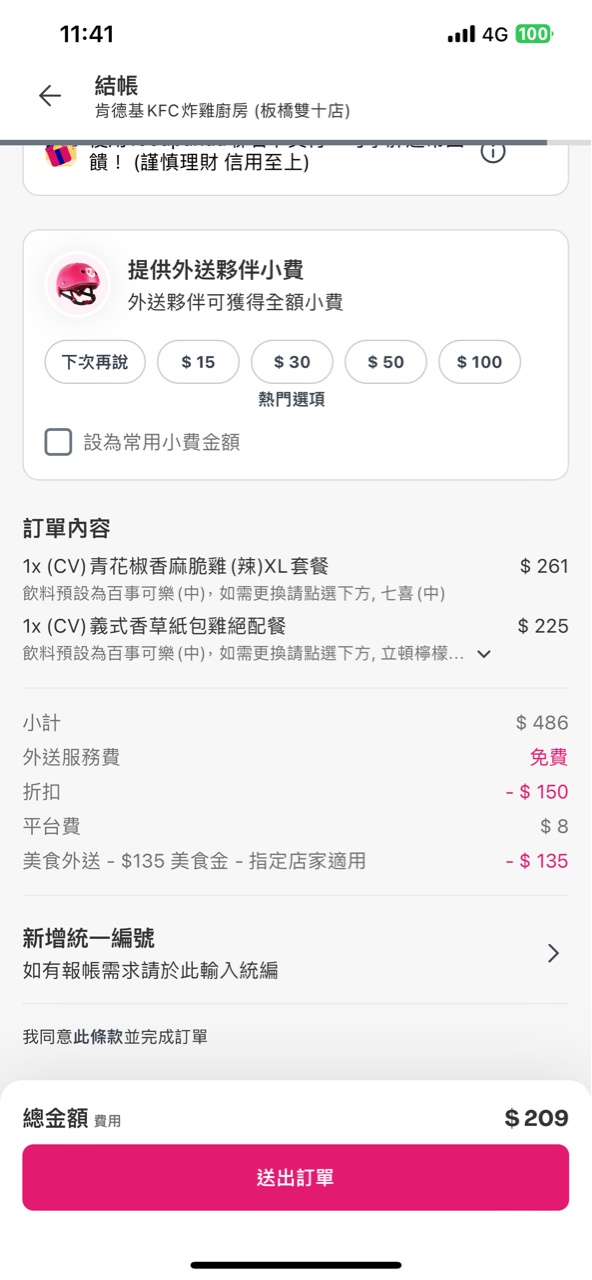Tap the signal strength bars icon
This screenshot has height=1280, width=592.
461,34
